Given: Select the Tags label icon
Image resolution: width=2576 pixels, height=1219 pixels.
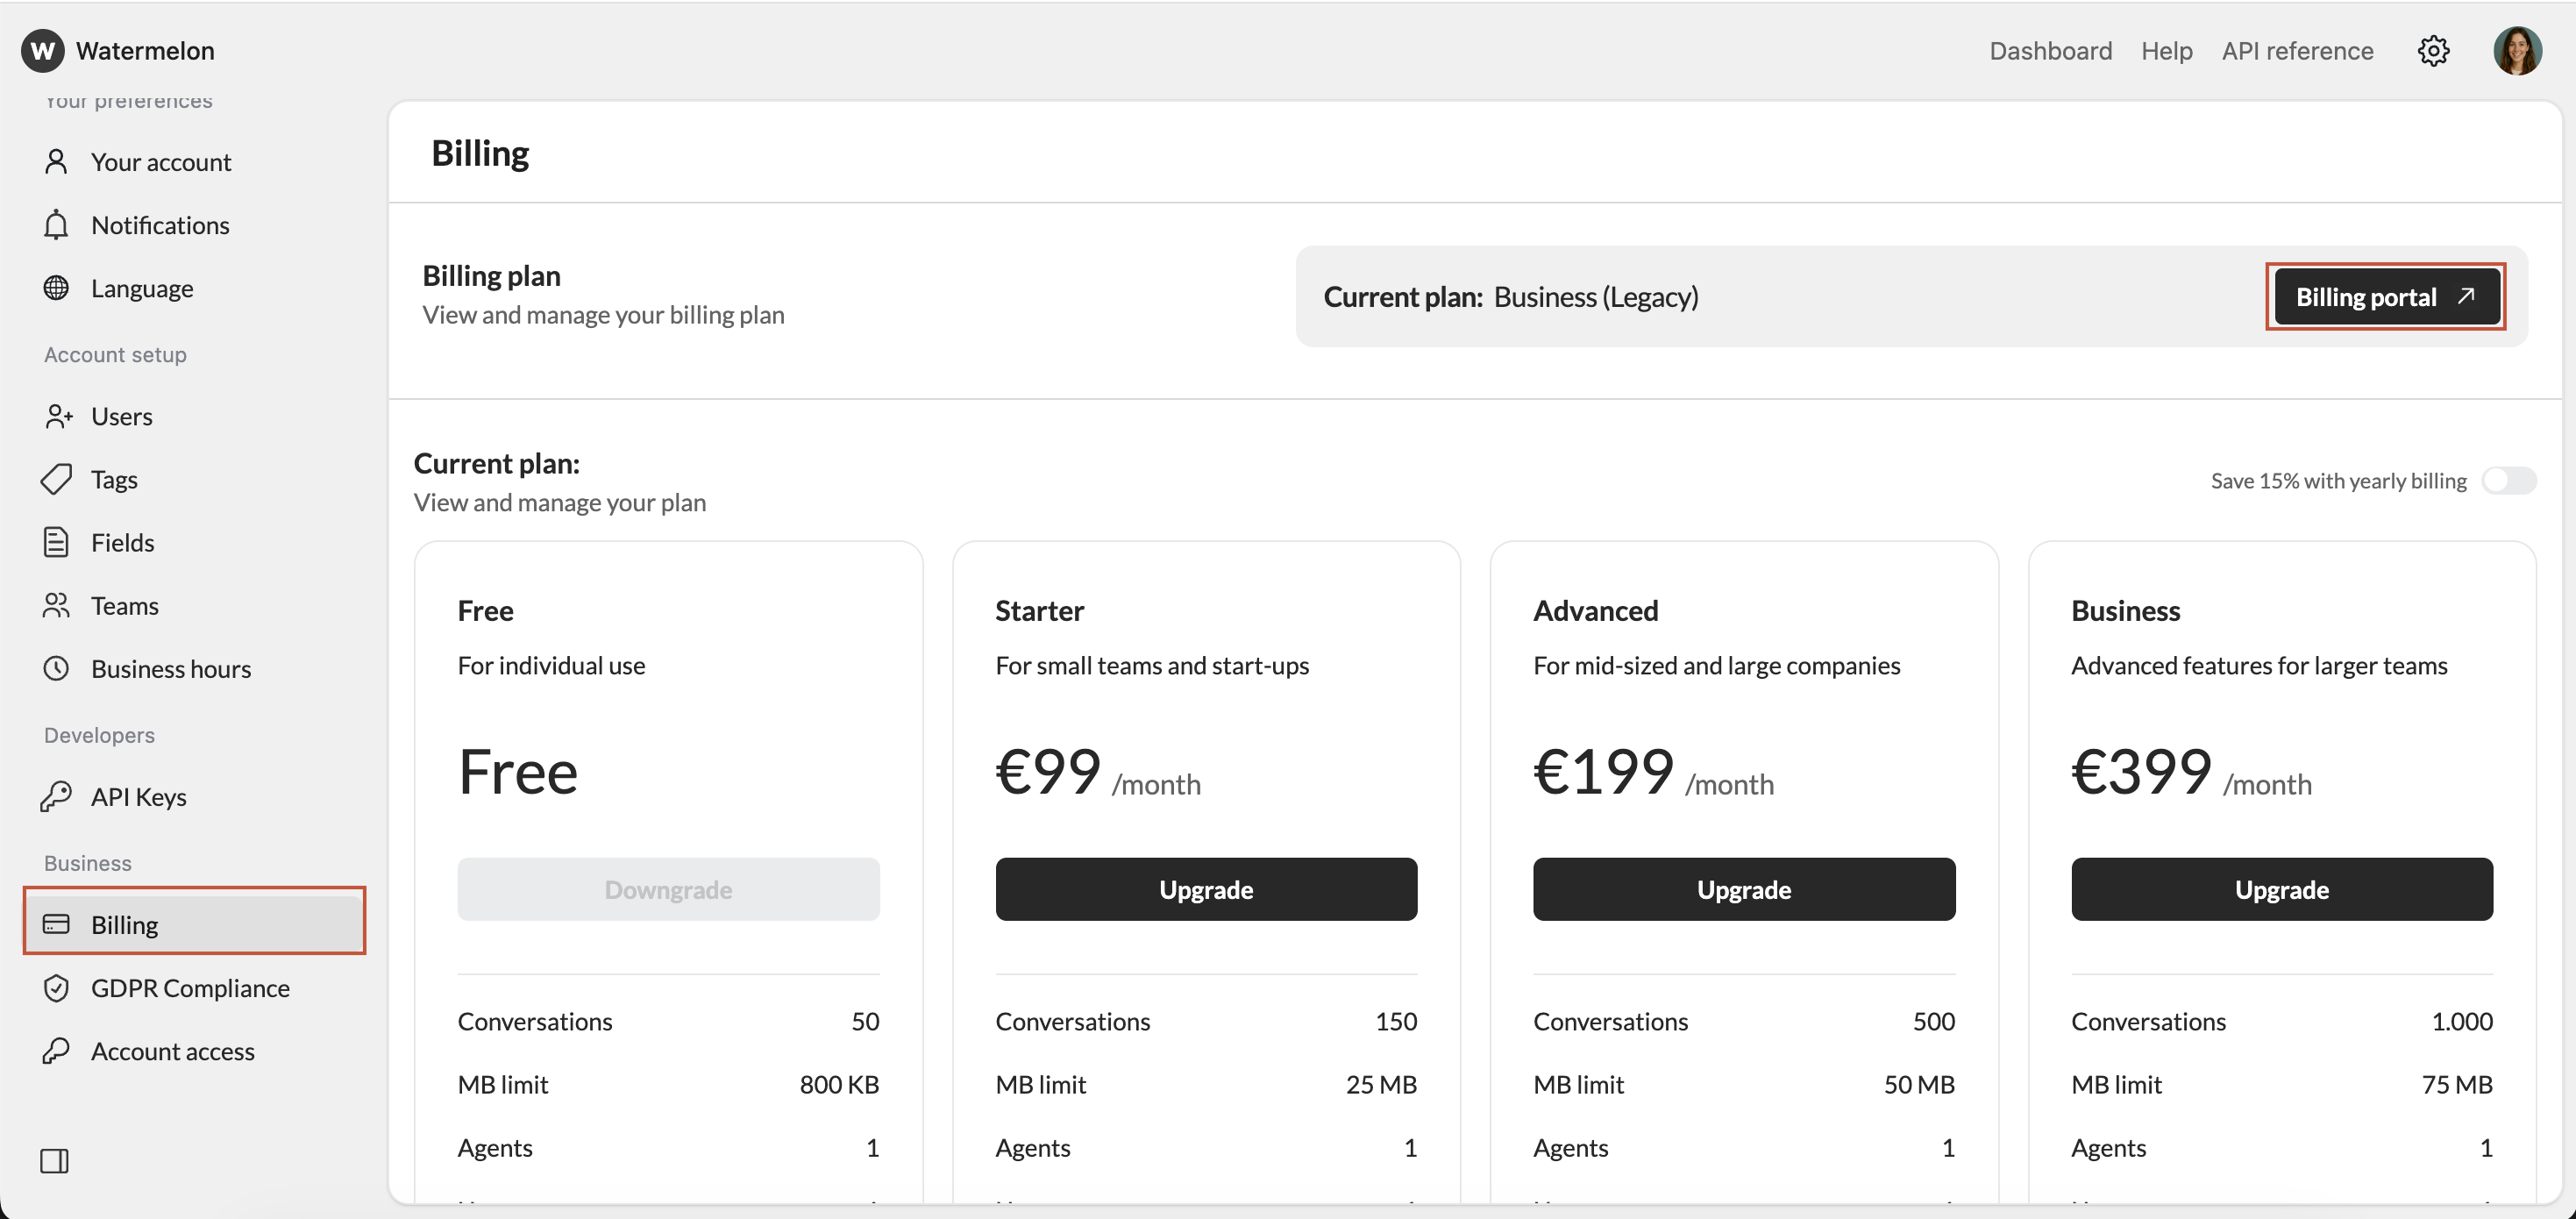Looking at the screenshot, I should pos(57,479).
